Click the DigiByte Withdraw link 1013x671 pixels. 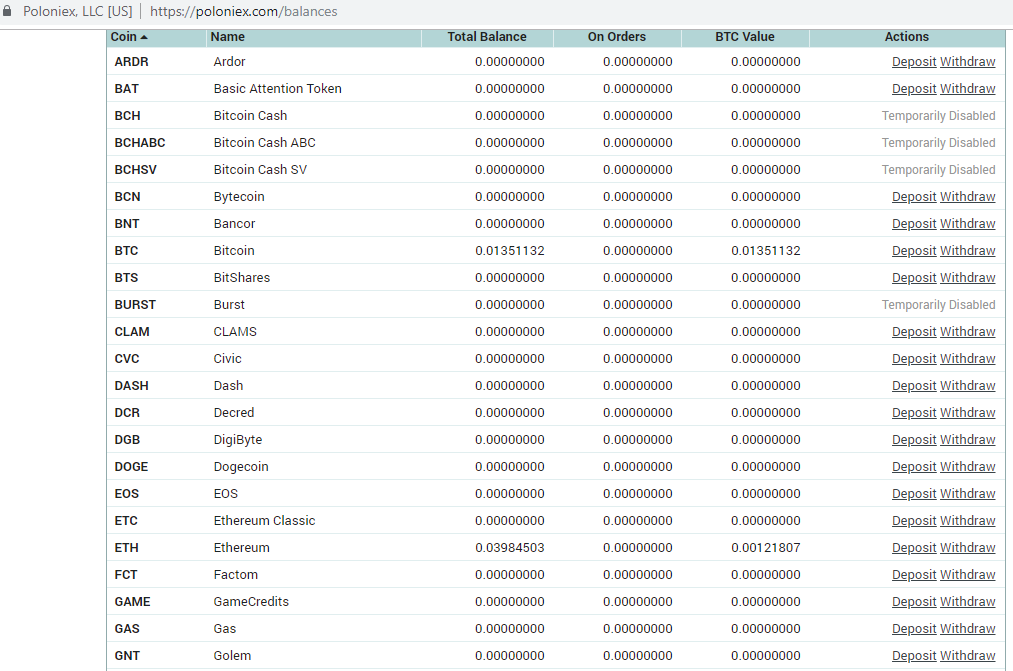(967, 440)
